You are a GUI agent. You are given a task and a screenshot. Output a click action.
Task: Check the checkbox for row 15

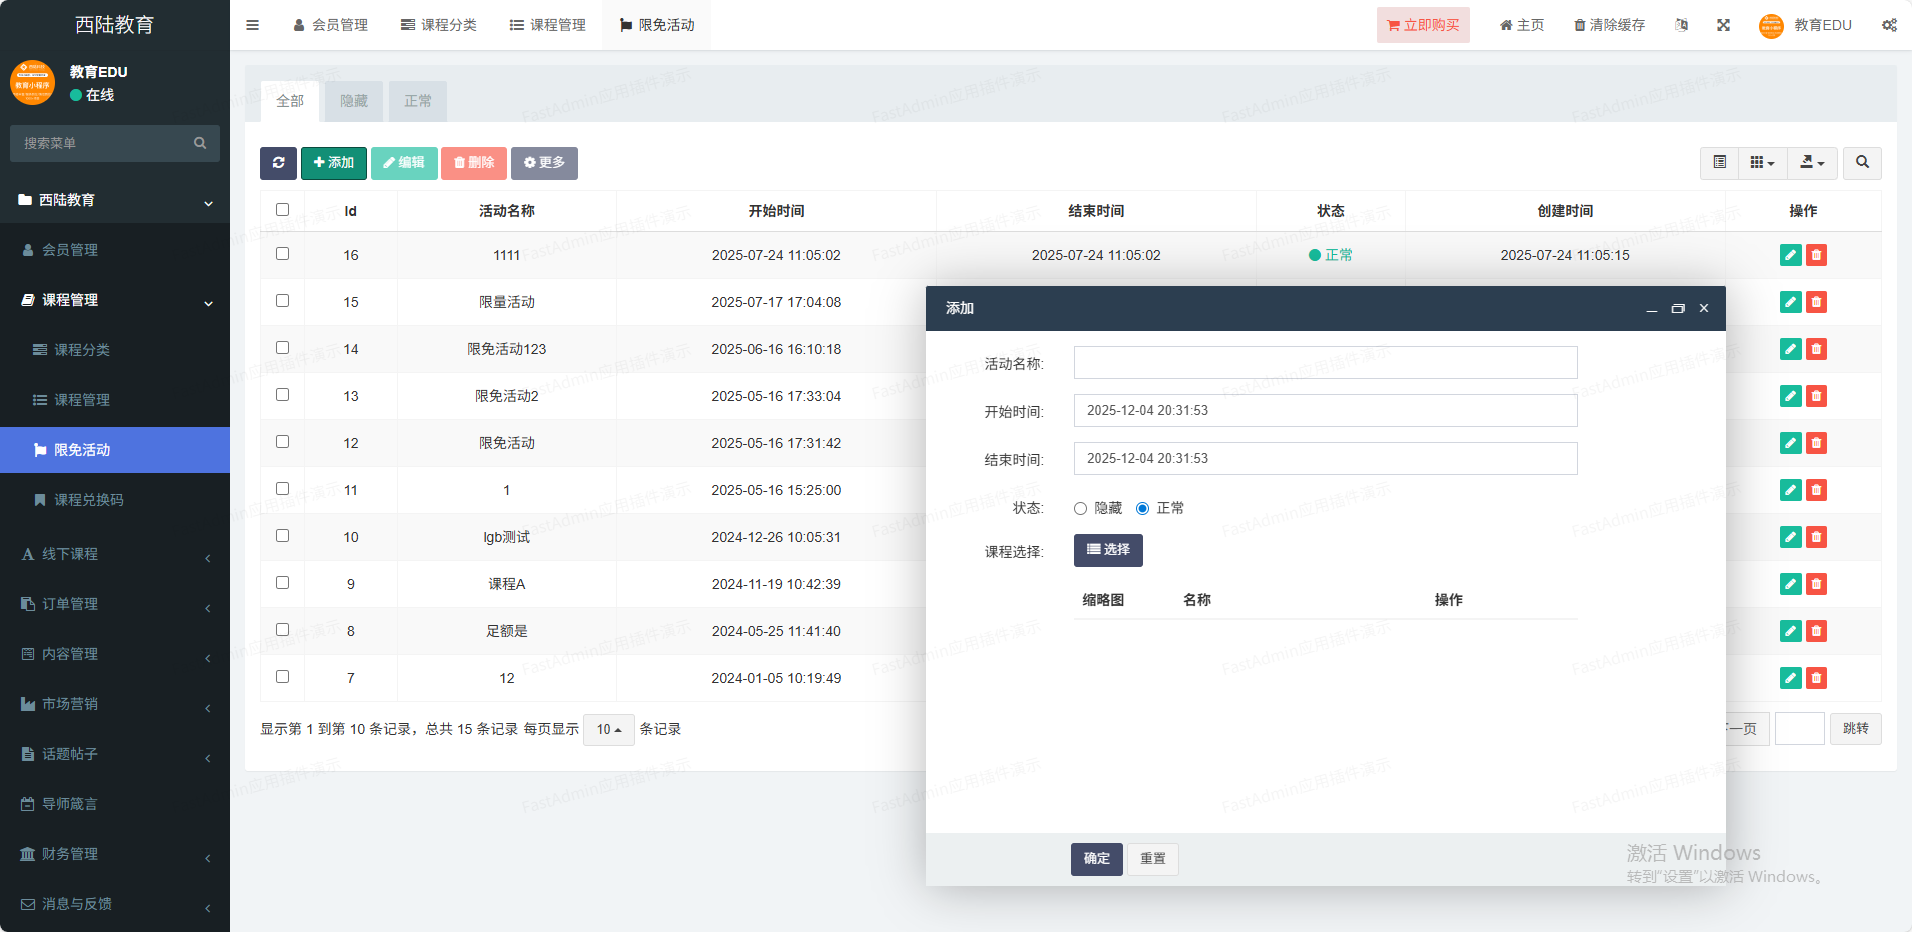click(282, 301)
